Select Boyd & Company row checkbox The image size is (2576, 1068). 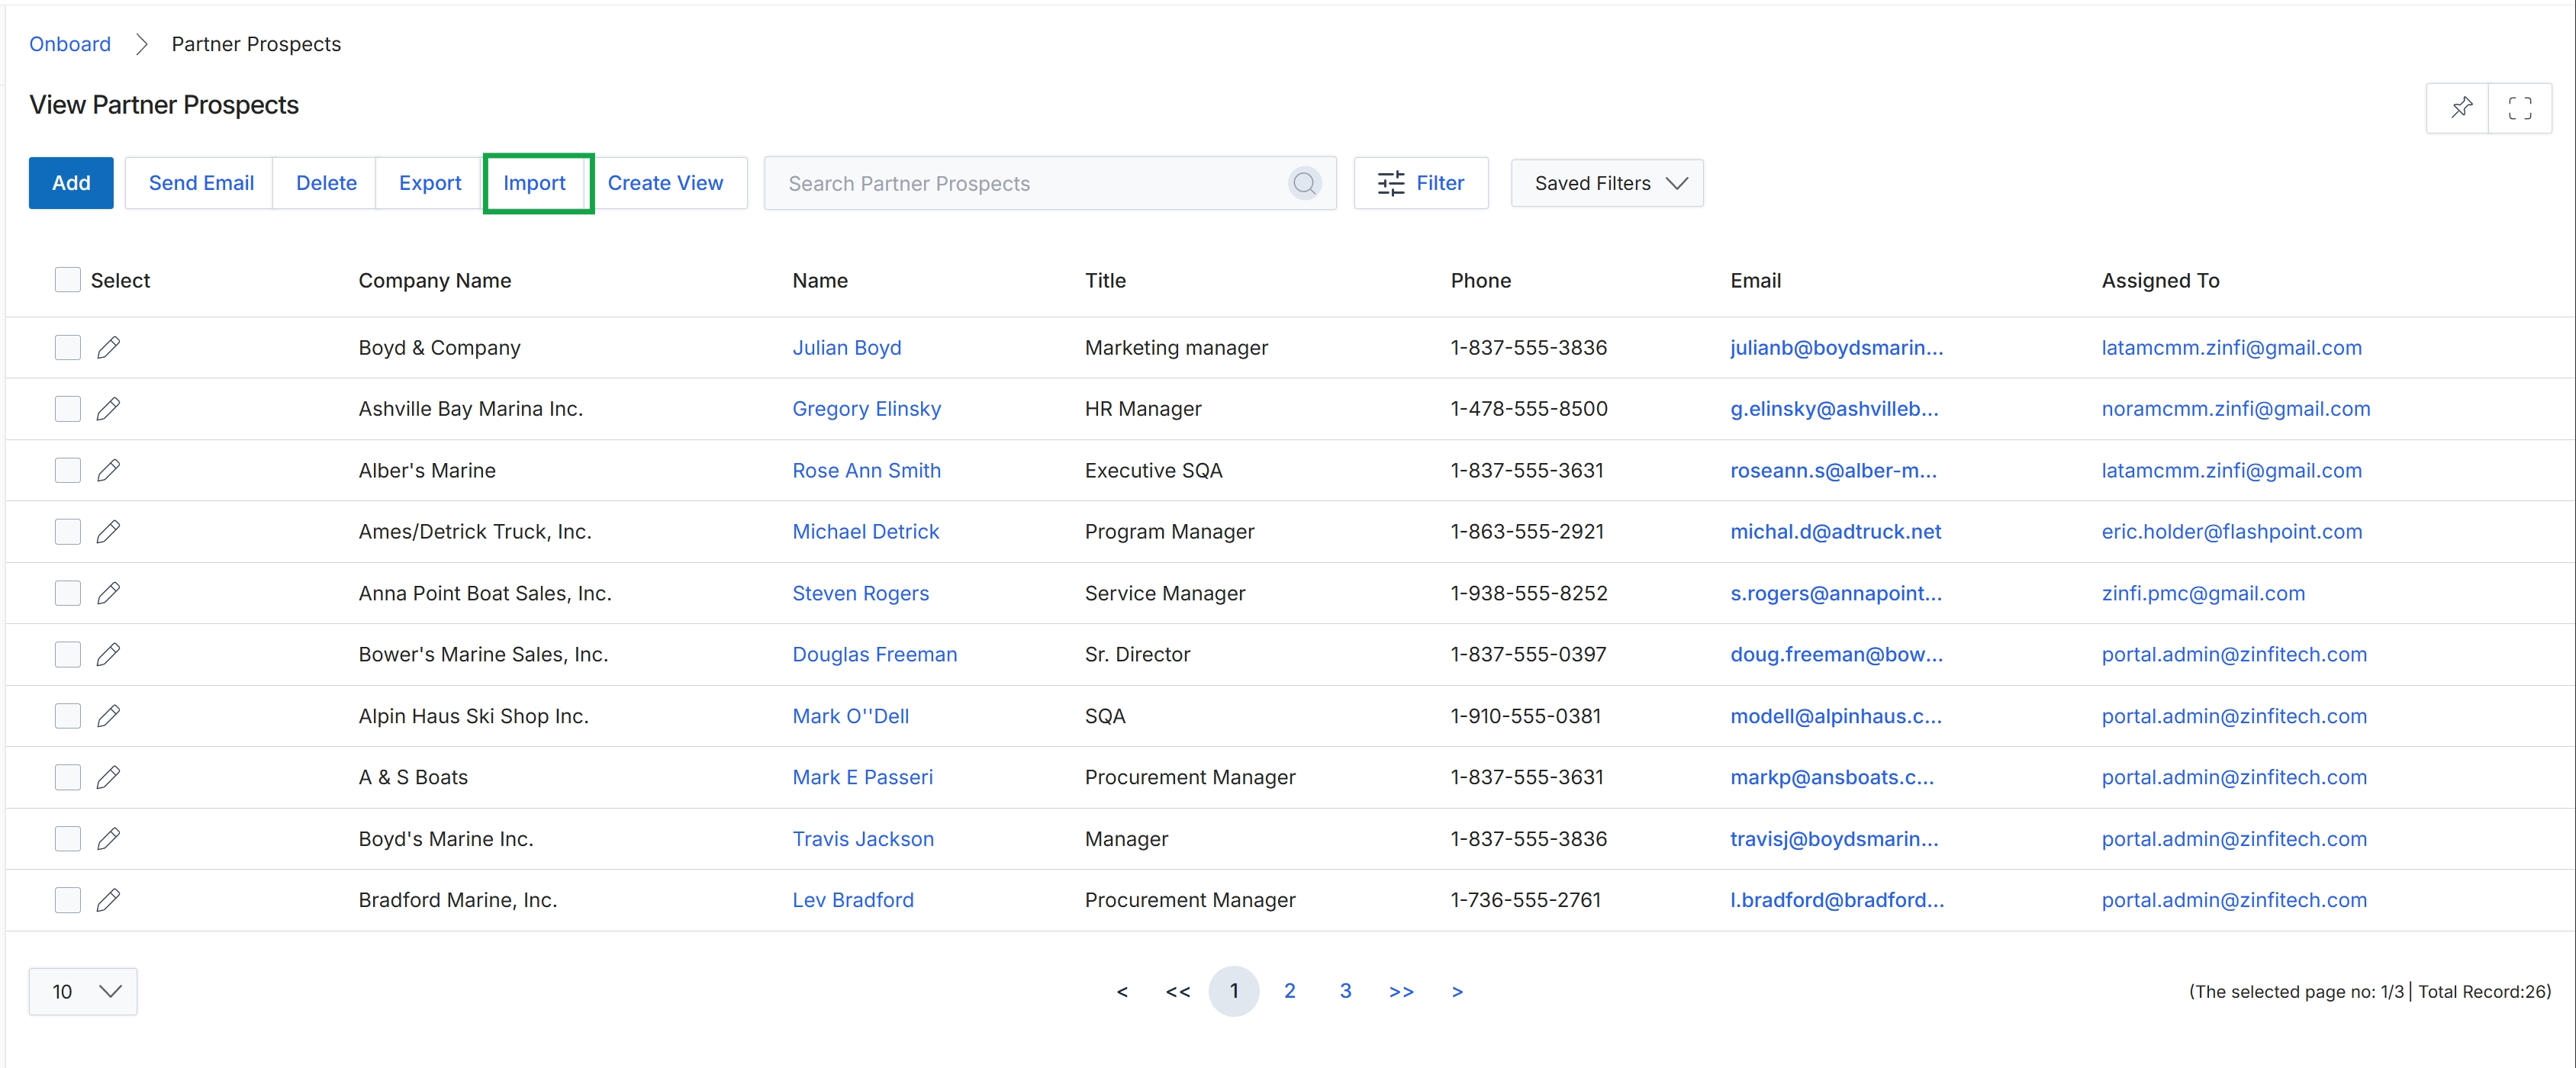point(67,347)
